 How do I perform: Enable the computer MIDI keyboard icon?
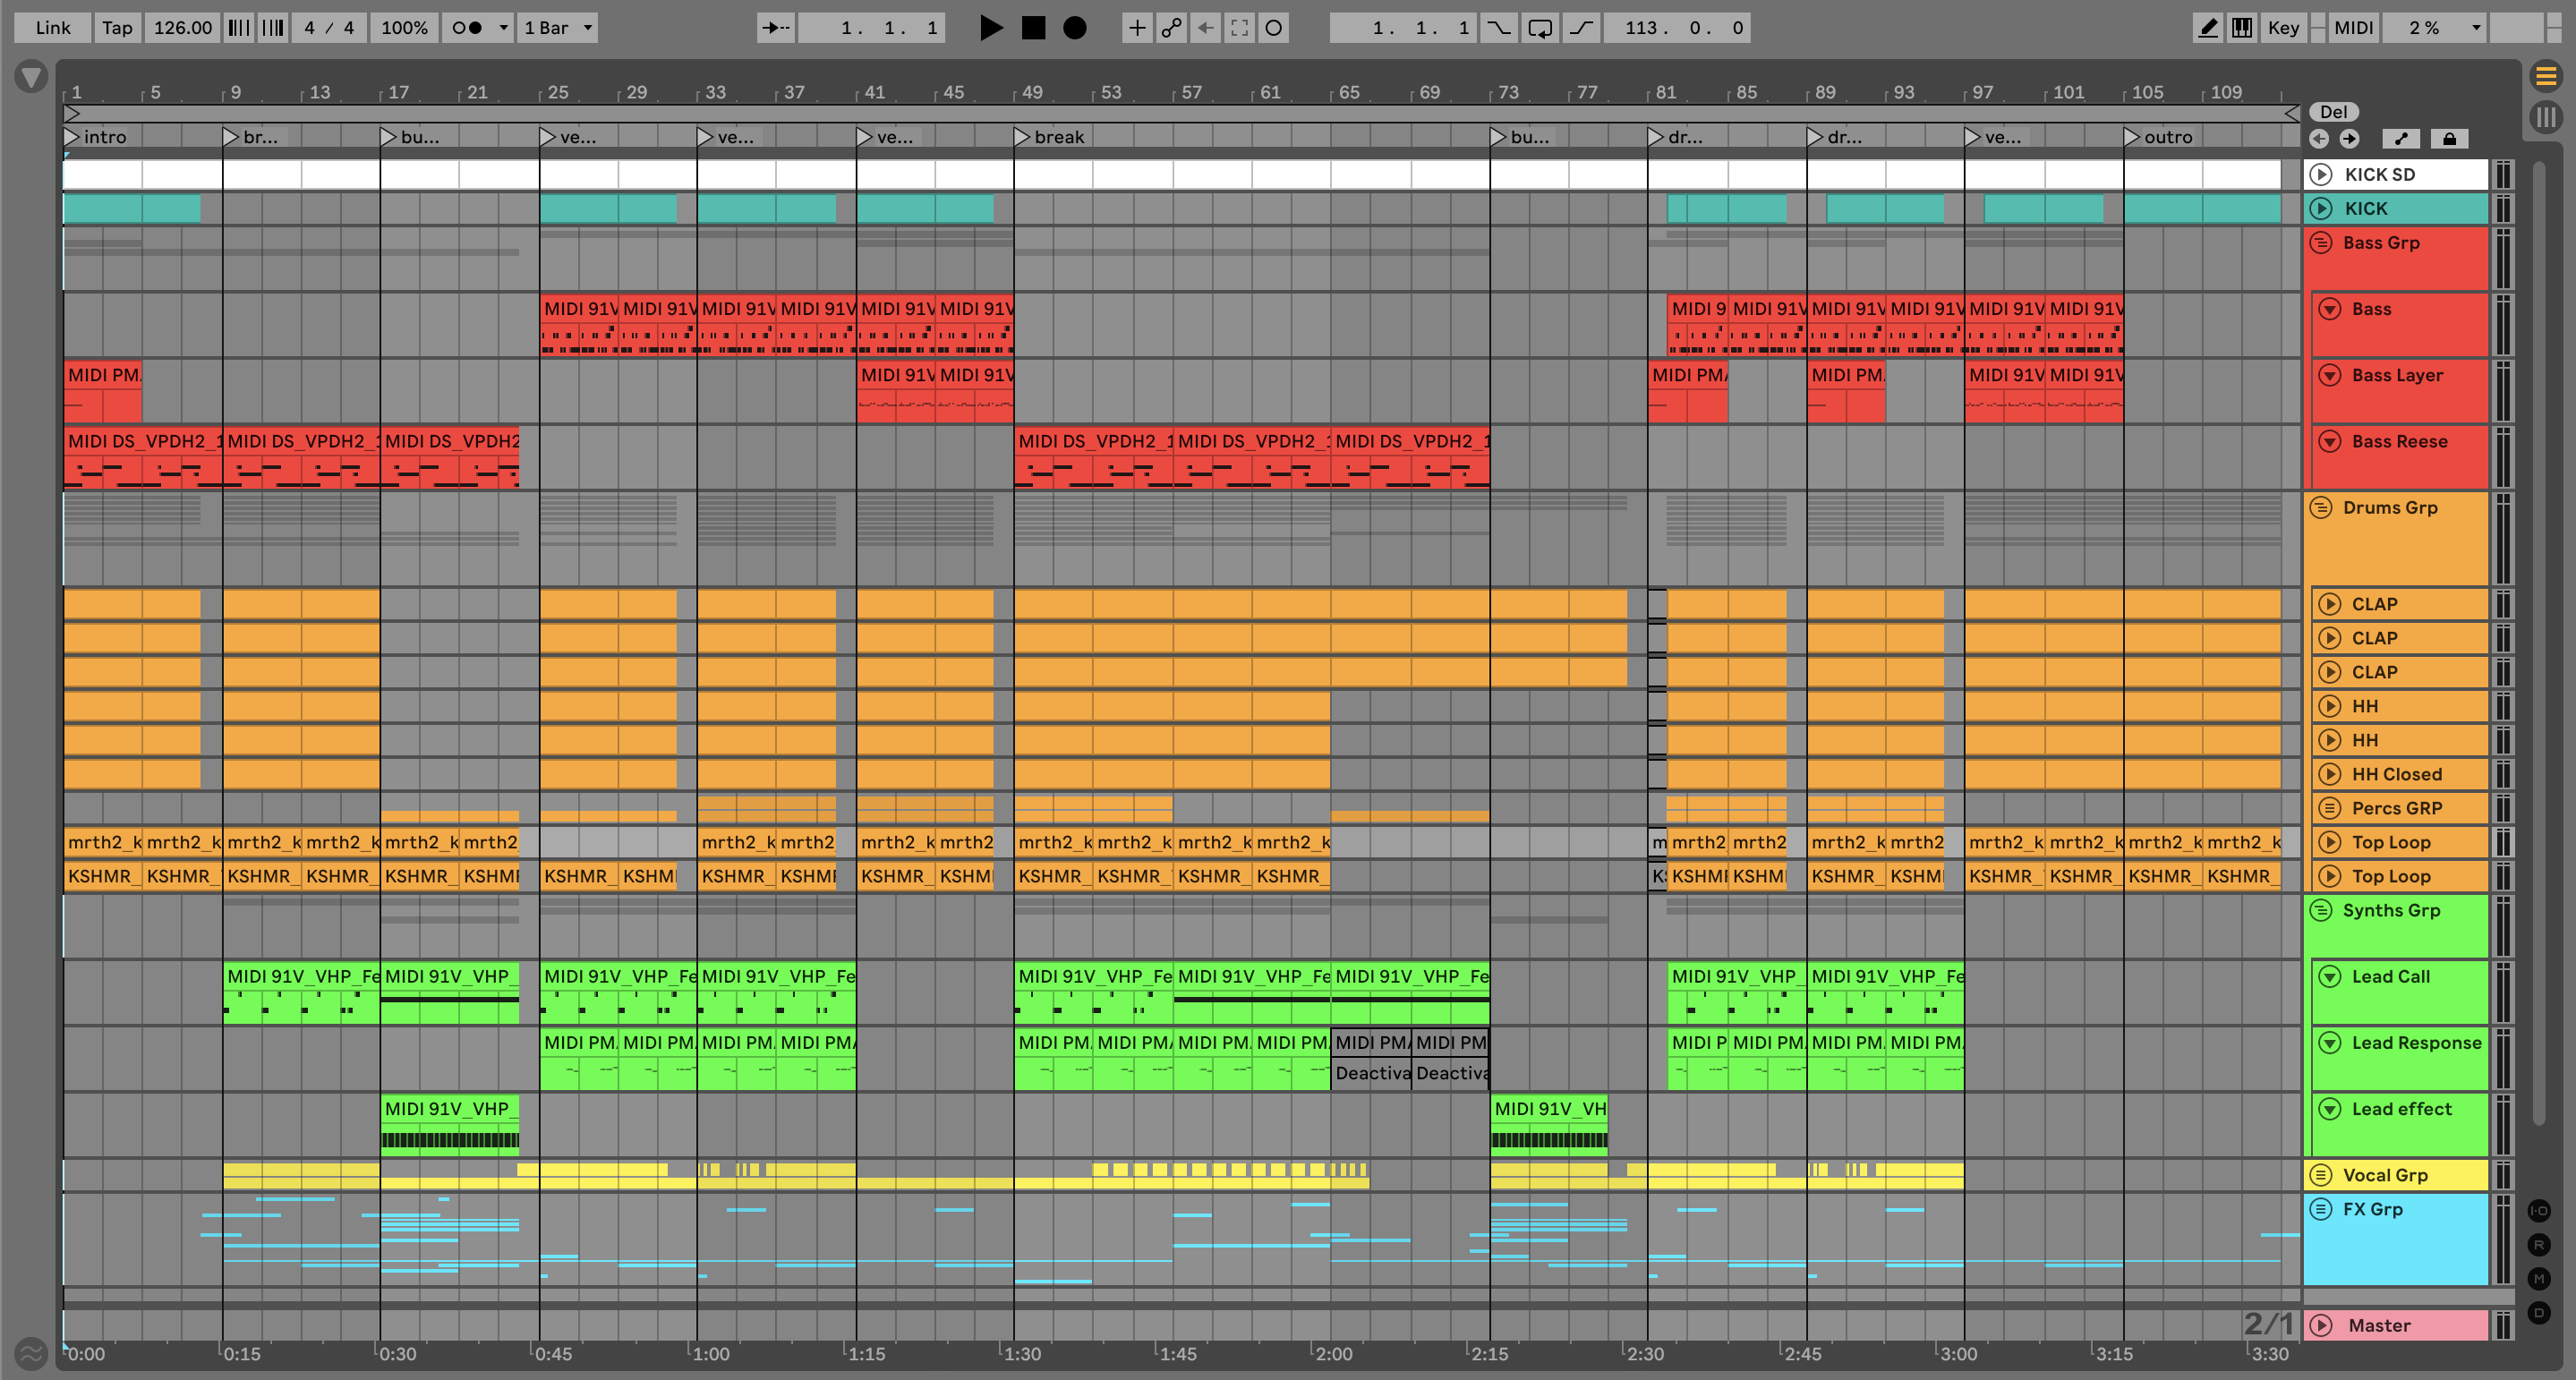(x=2242, y=28)
